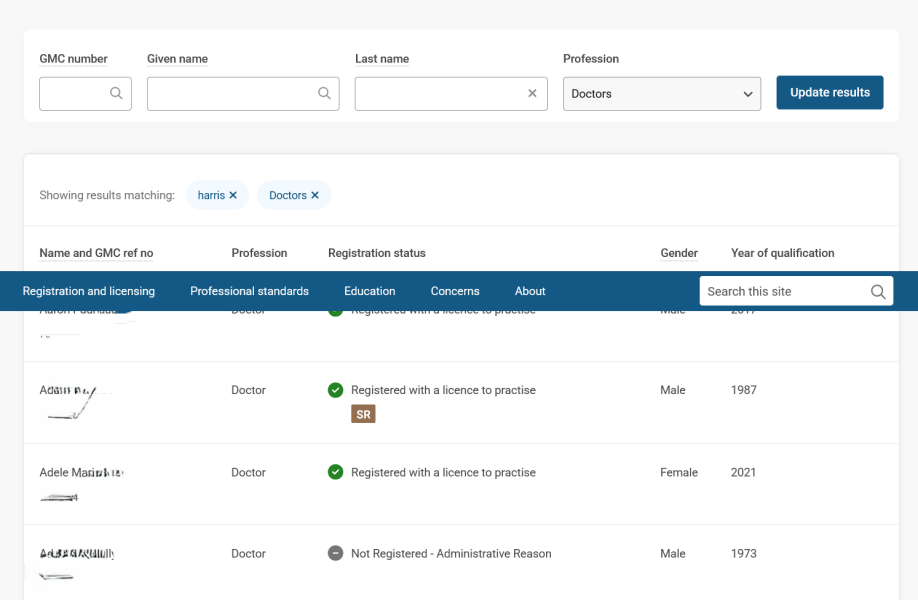918x600 pixels.
Task: Click the GMC number search magnifier icon
Action: click(x=116, y=93)
